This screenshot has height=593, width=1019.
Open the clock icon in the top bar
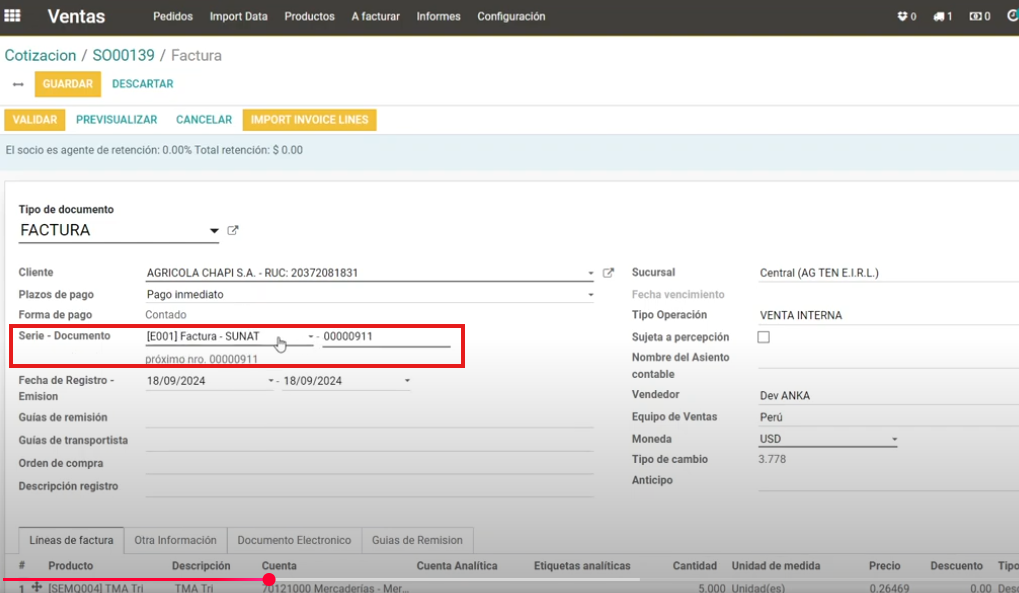pyautogui.click(x=1013, y=16)
